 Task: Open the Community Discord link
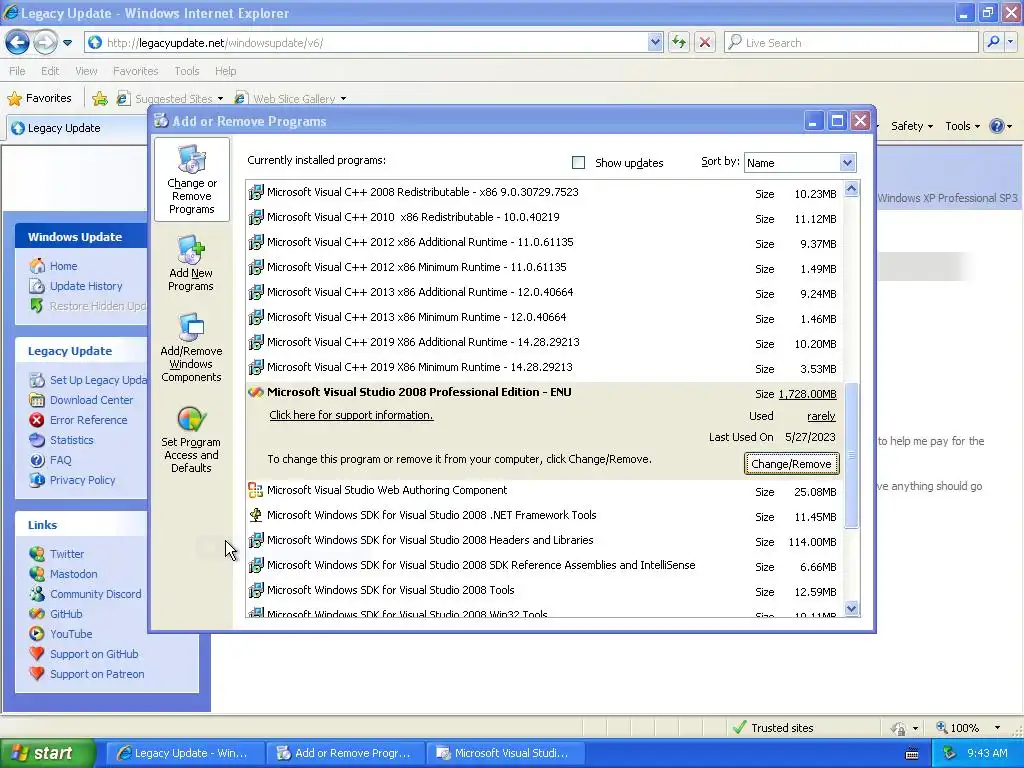(95, 594)
